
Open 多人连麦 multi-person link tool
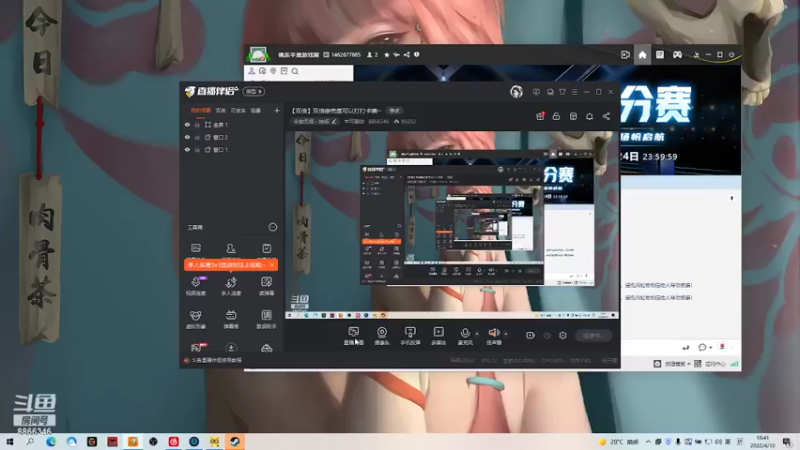click(231, 286)
